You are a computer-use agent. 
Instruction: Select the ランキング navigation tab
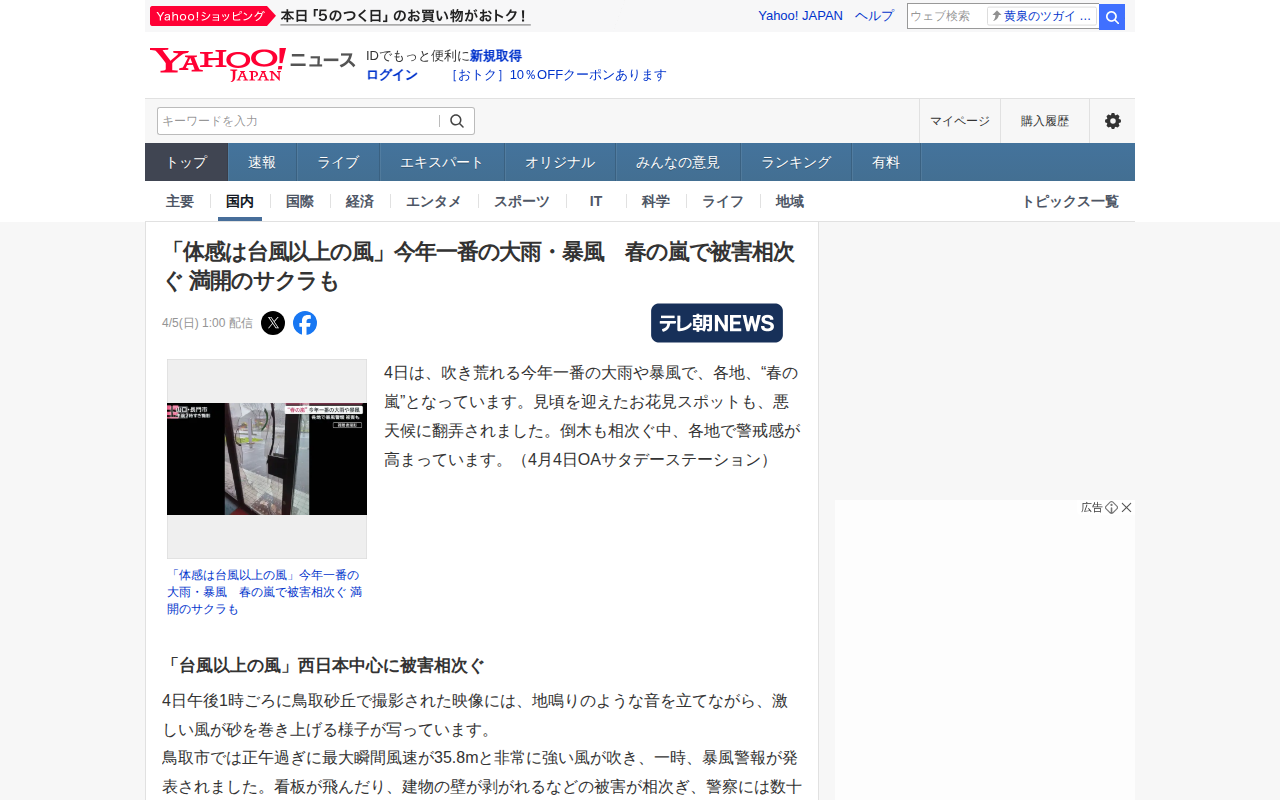pyautogui.click(x=796, y=162)
